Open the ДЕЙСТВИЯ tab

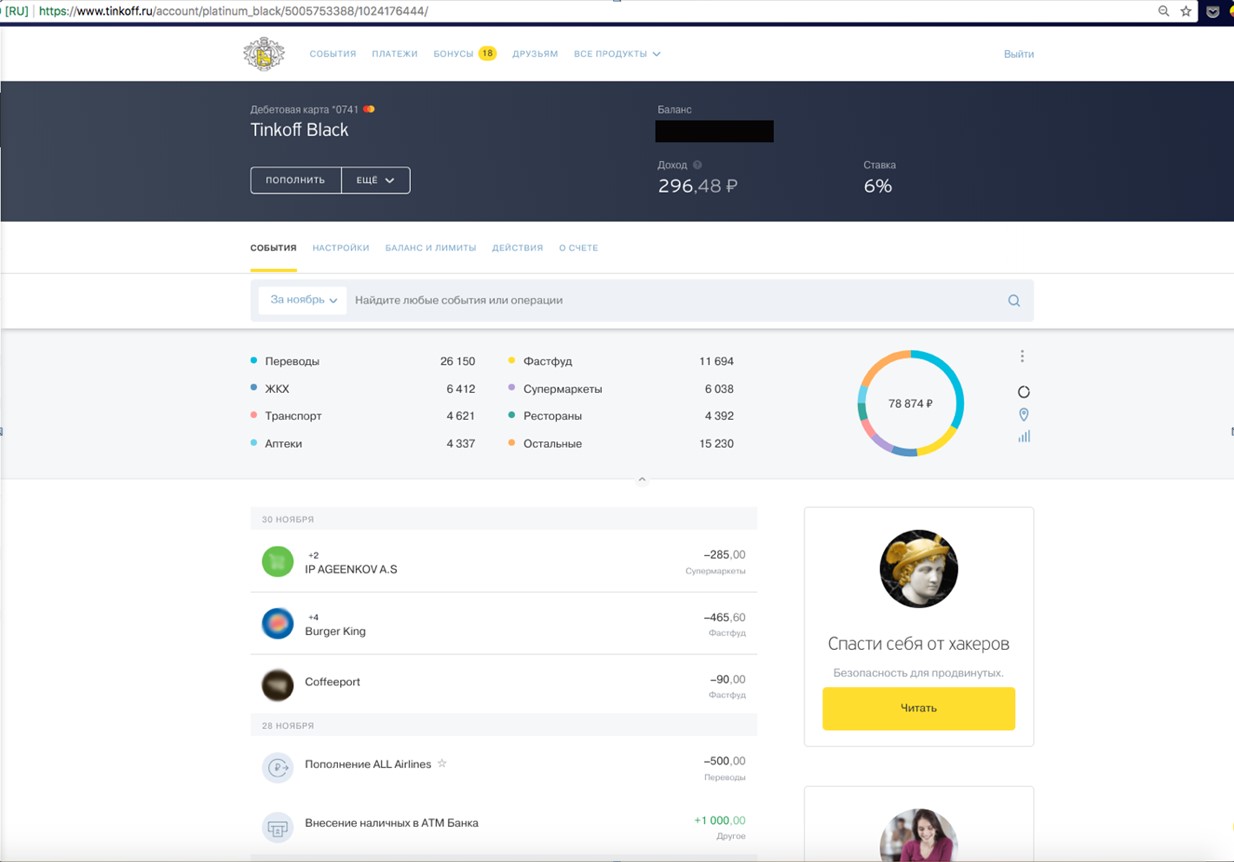pos(517,248)
